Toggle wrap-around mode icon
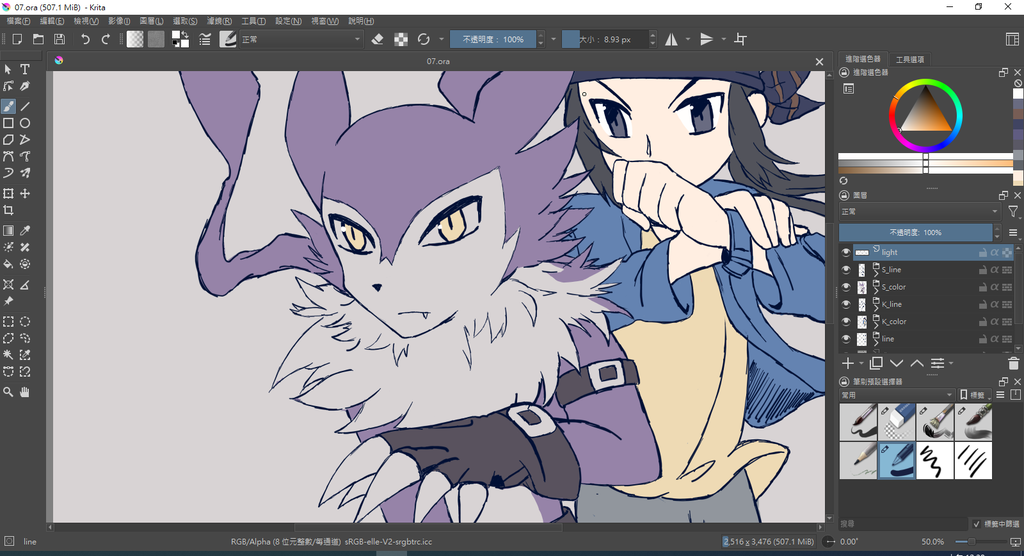 coord(741,39)
